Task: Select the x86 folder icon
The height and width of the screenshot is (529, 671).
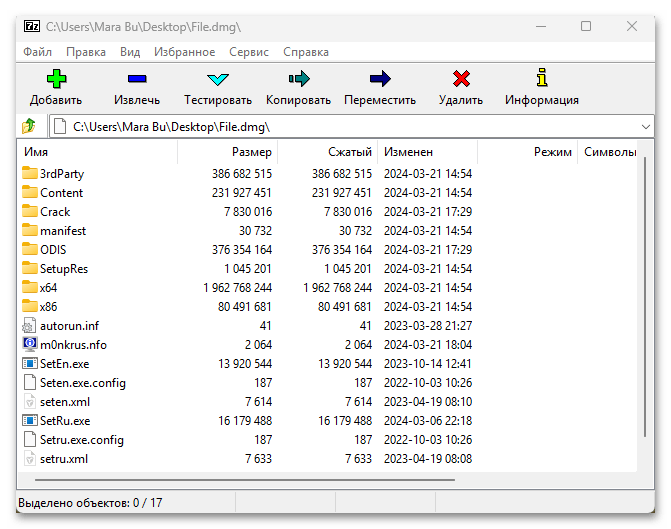Action: tap(30, 306)
